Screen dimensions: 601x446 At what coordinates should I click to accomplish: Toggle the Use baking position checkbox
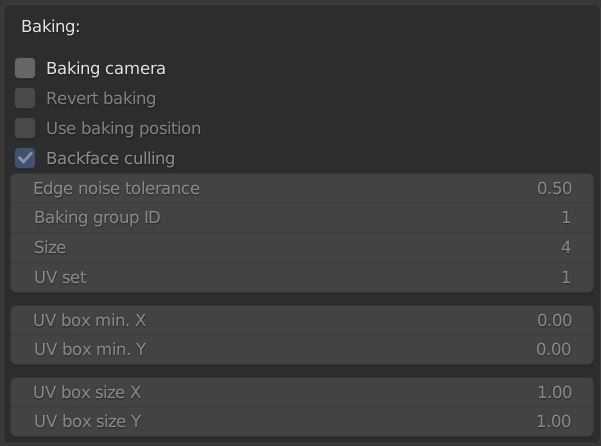point(25,128)
